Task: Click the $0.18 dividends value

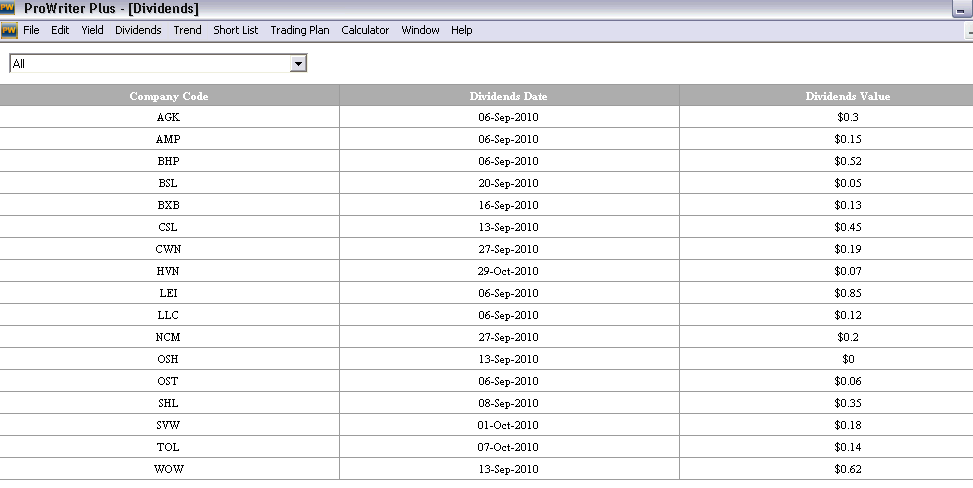Action: (848, 425)
